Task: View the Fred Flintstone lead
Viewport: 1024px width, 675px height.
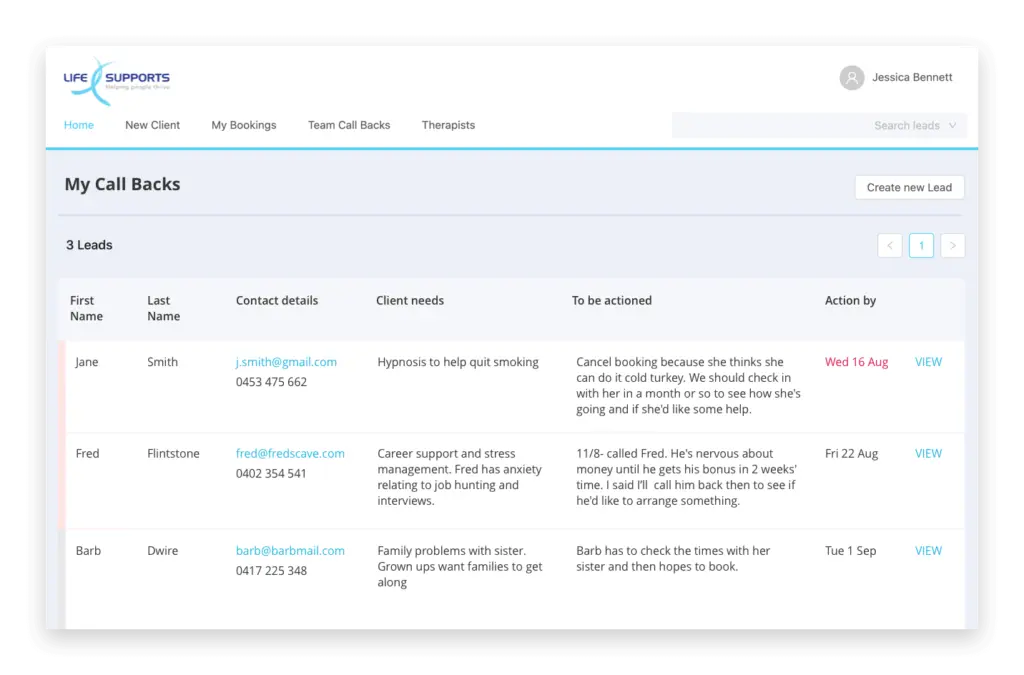Action: [928, 453]
